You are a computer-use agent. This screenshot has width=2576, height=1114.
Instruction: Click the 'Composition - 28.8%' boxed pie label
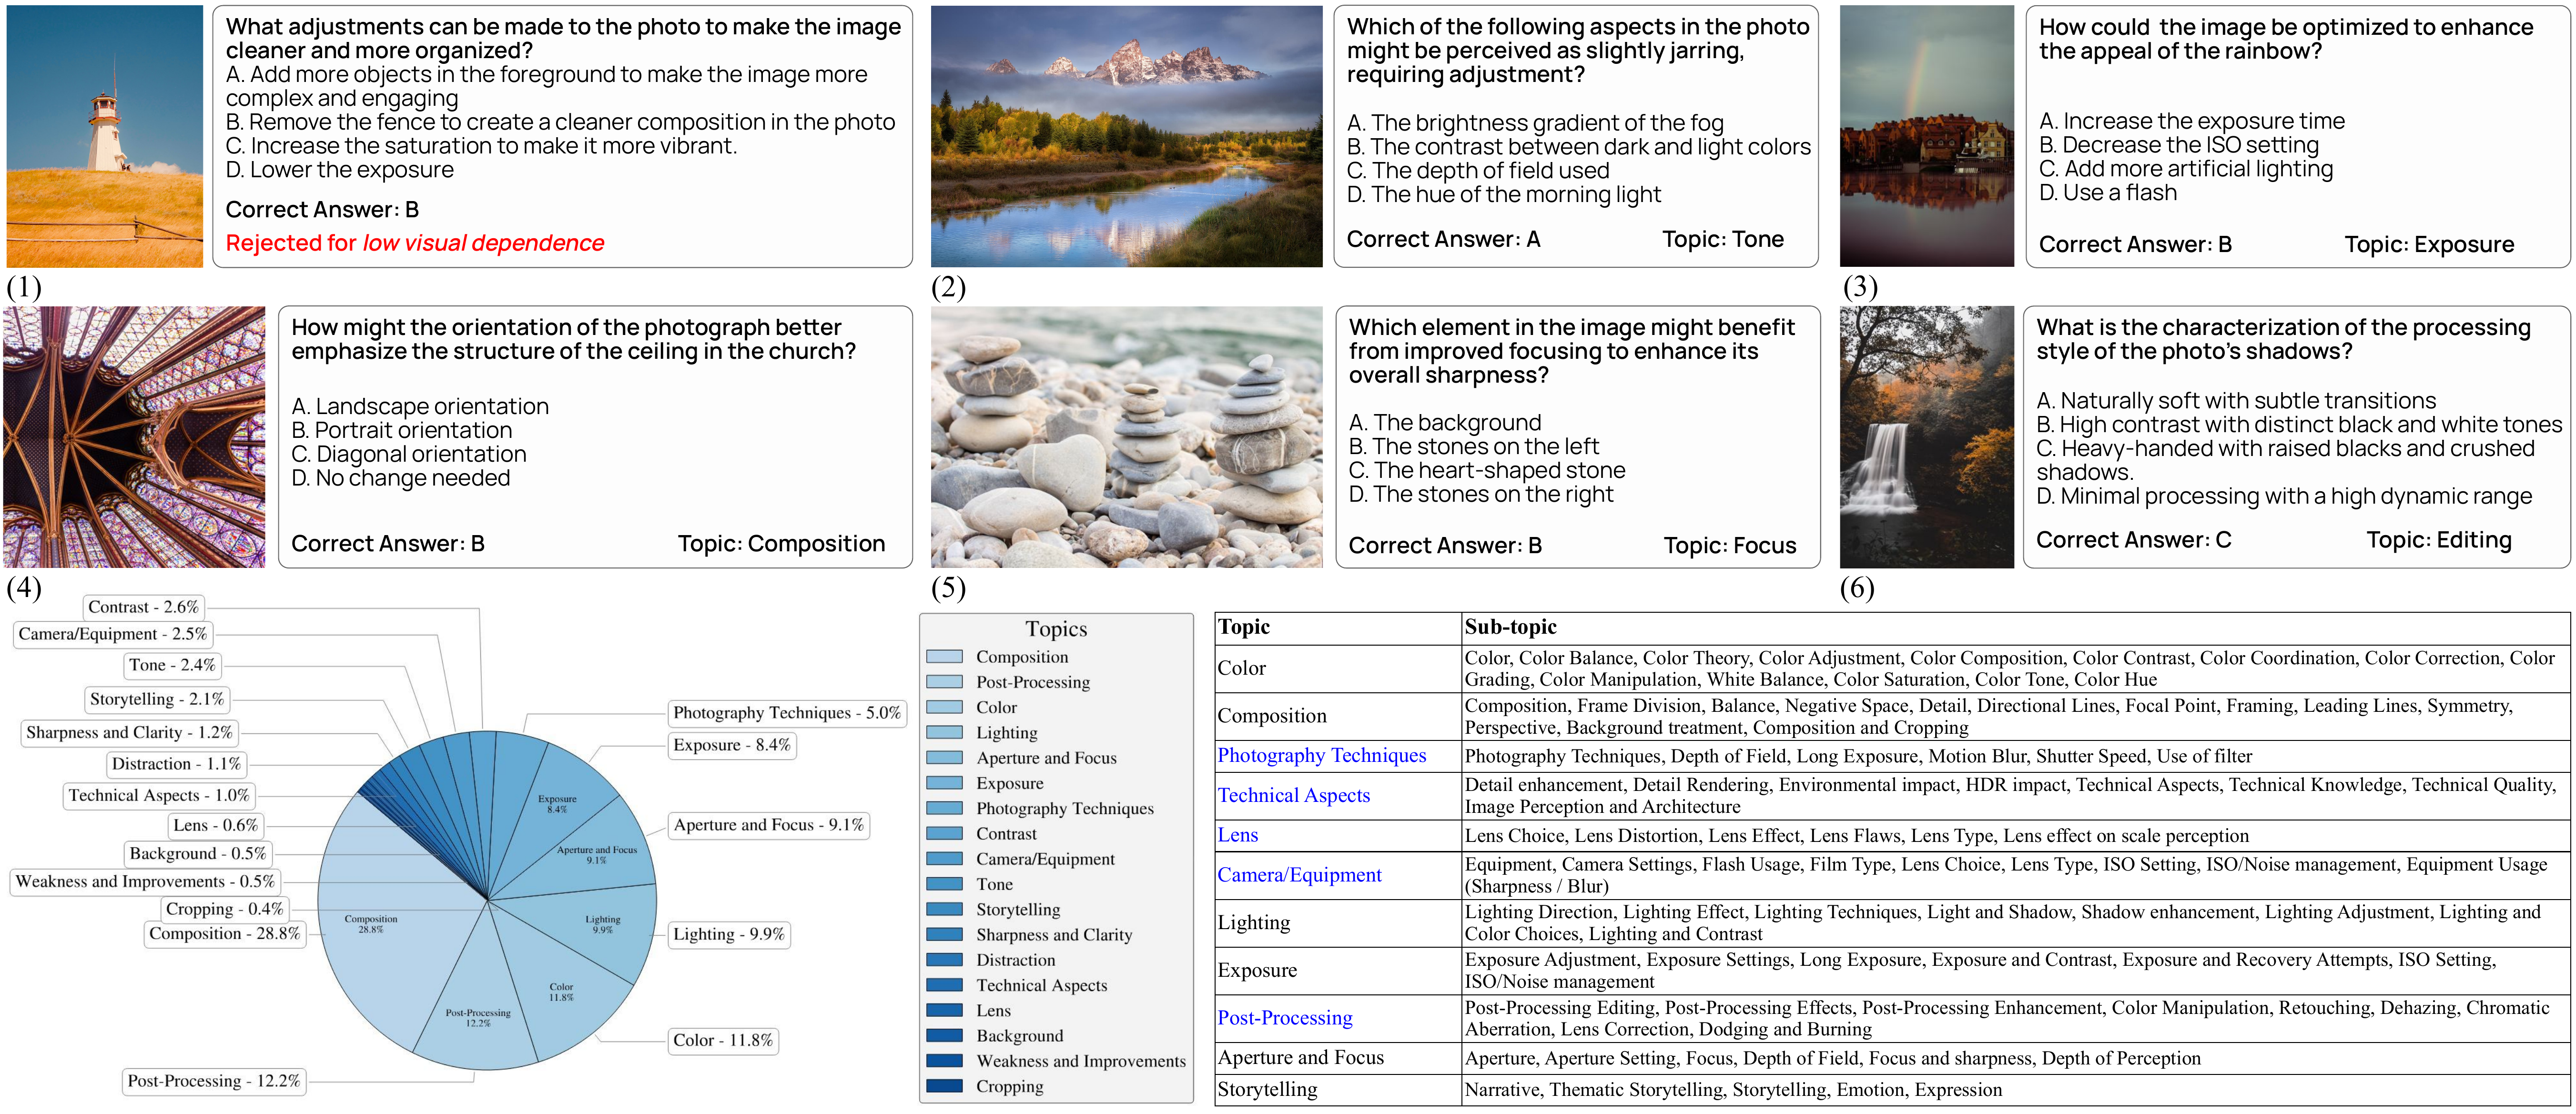coord(224,934)
